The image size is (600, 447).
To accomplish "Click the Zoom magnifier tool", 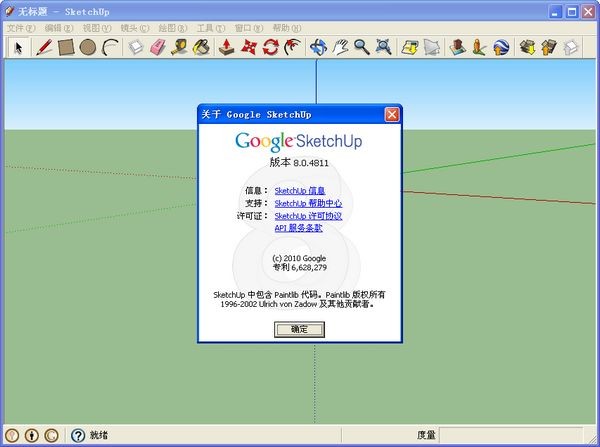I will coord(361,47).
